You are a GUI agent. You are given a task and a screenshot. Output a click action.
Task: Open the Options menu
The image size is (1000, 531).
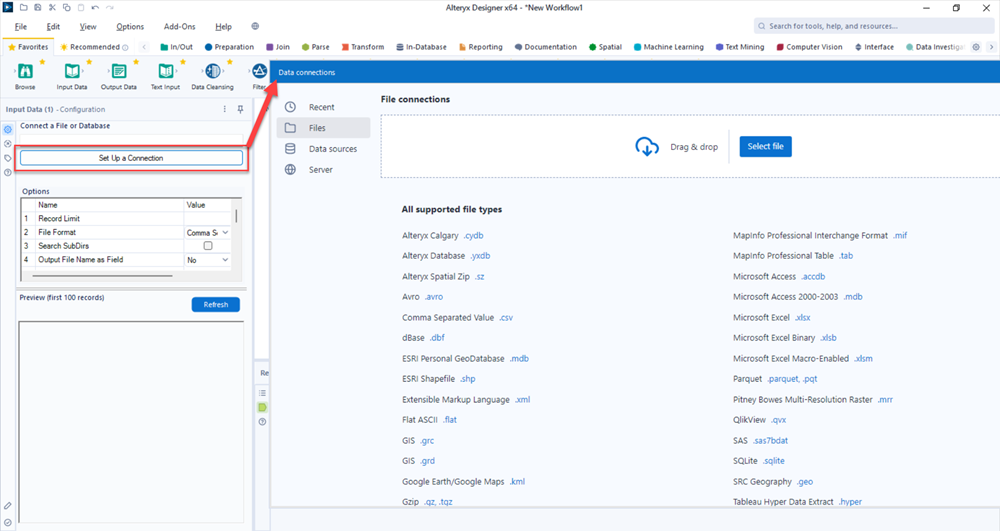pyautogui.click(x=130, y=27)
